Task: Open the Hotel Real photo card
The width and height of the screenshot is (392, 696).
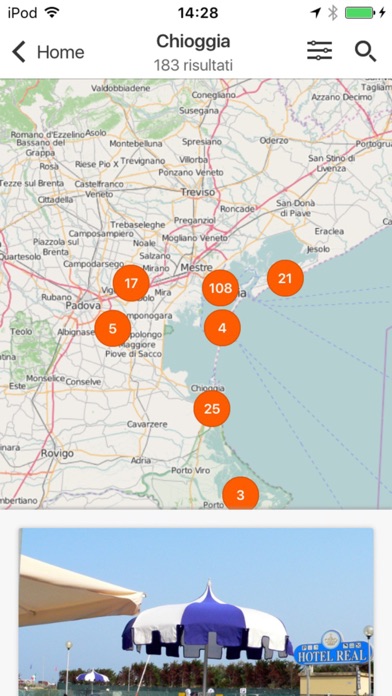Action: (x=196, y=612)
